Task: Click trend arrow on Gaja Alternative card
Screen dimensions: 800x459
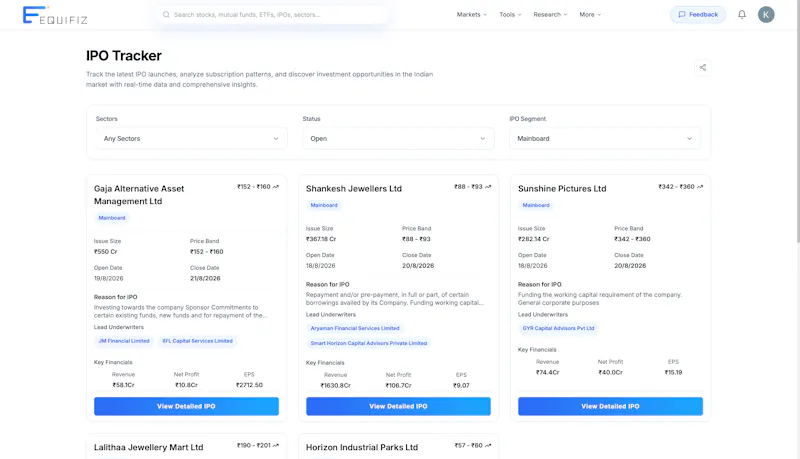Action: coord(276,187)
